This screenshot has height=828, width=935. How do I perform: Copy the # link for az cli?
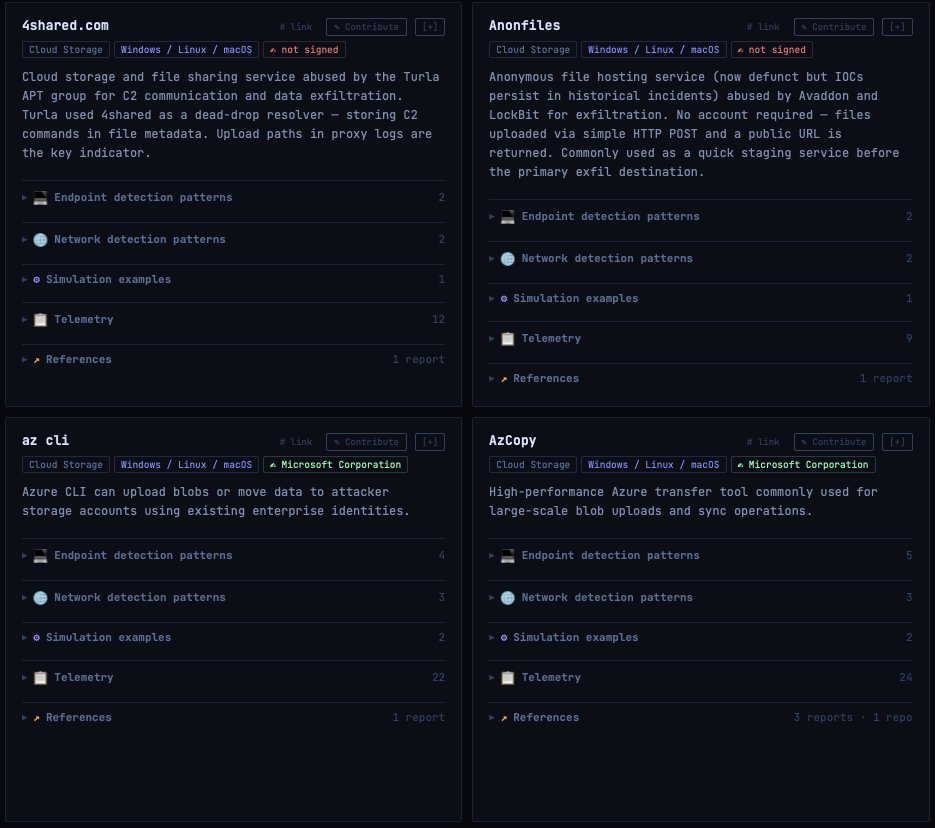click(x=296, y=442)
